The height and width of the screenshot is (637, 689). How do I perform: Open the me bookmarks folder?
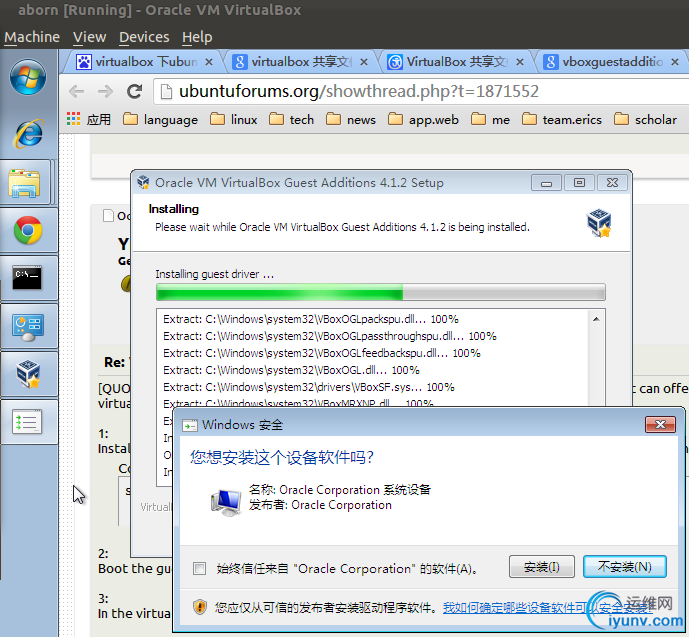click(490, 119)
